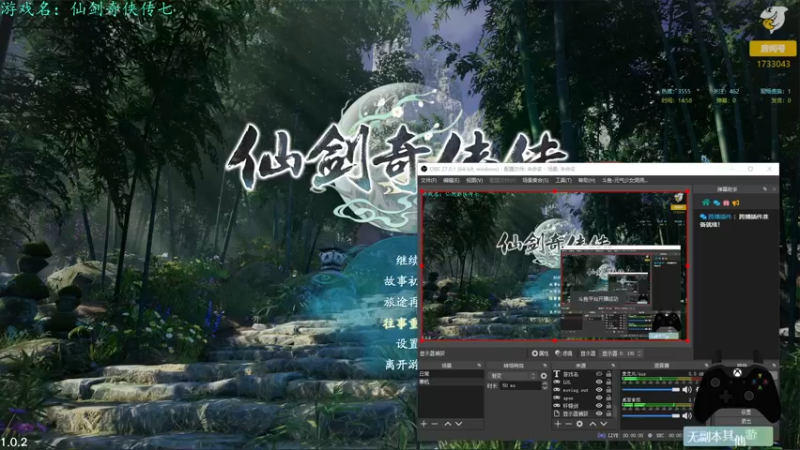The image size is (800, 450).
Task: Move selected source up
Action: pos(593,424)
